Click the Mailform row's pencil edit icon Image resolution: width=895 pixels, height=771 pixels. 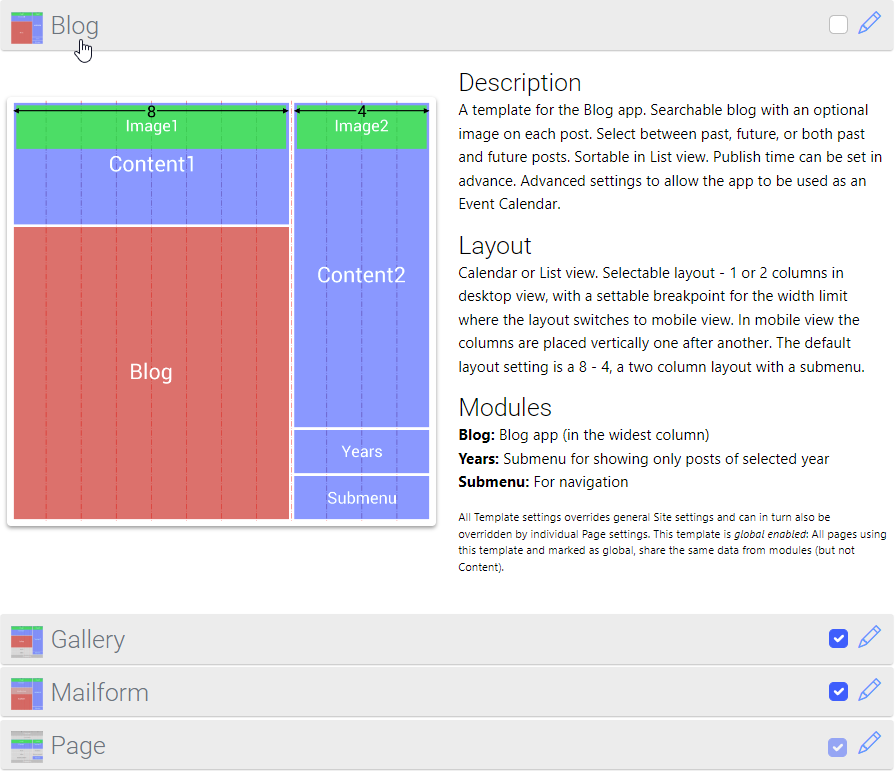coord(870,691)
